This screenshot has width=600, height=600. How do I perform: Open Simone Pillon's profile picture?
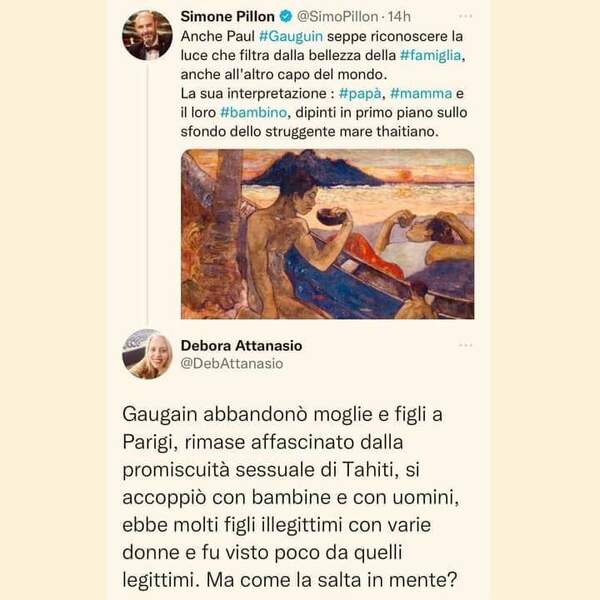point(147,35)
